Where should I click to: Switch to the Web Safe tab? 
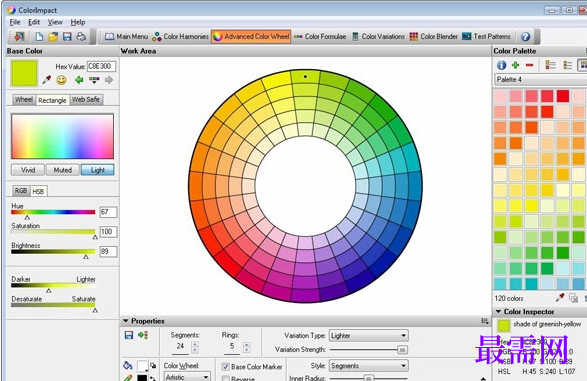pos(86,100)
